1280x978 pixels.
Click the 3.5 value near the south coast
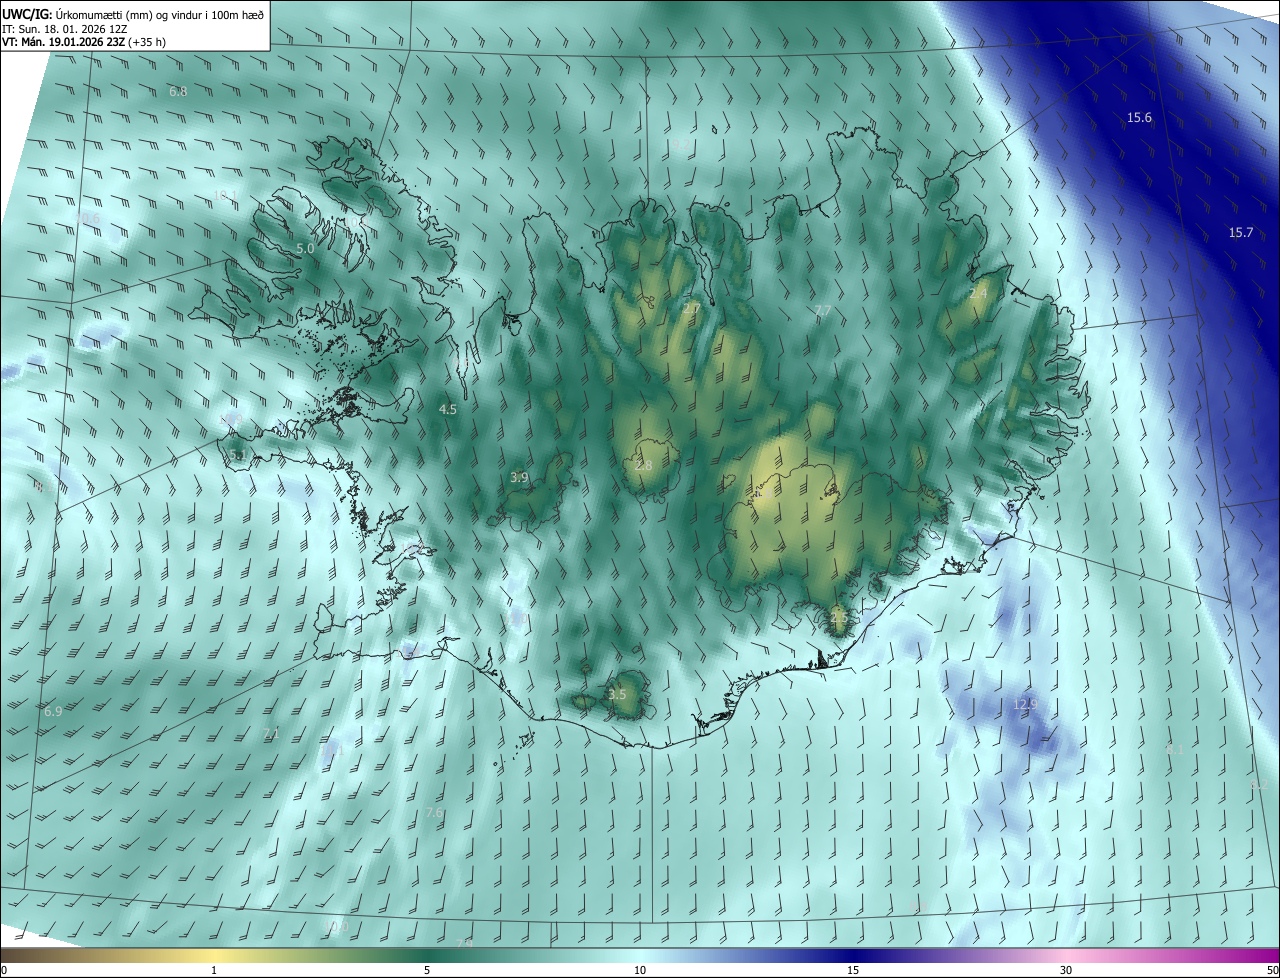pos(617,695)
